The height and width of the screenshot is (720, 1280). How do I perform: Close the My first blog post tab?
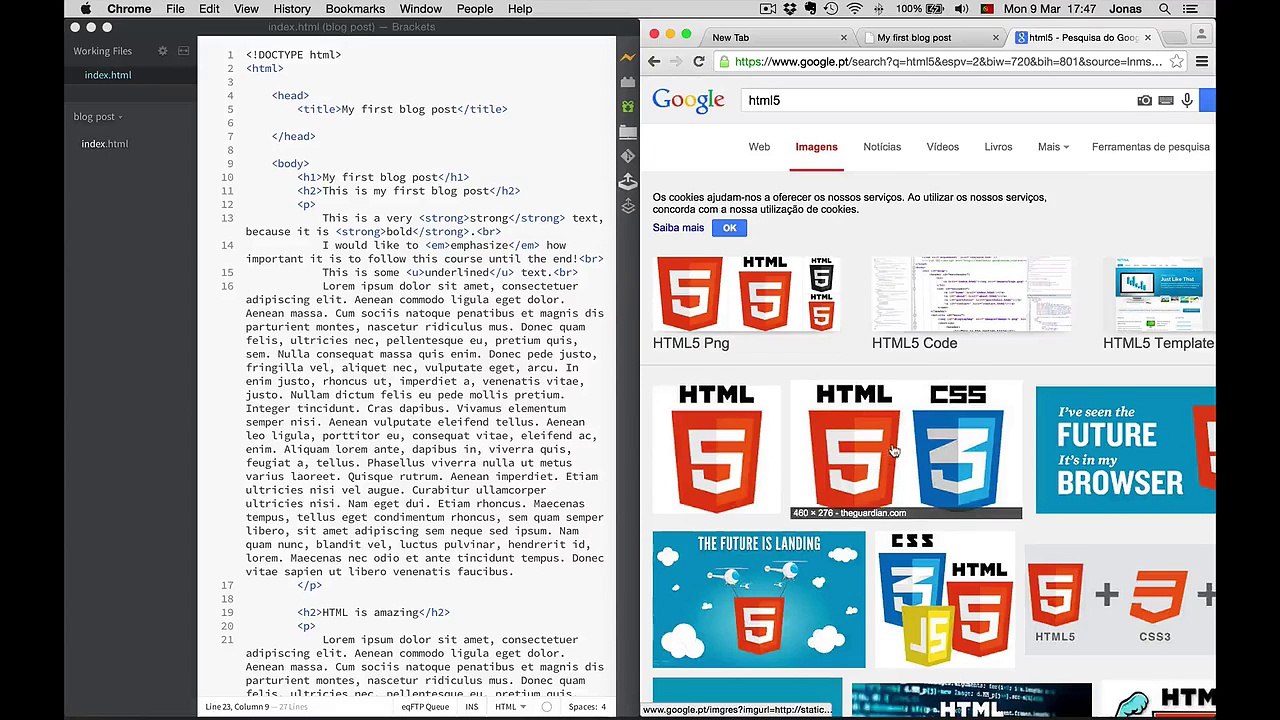995,38
